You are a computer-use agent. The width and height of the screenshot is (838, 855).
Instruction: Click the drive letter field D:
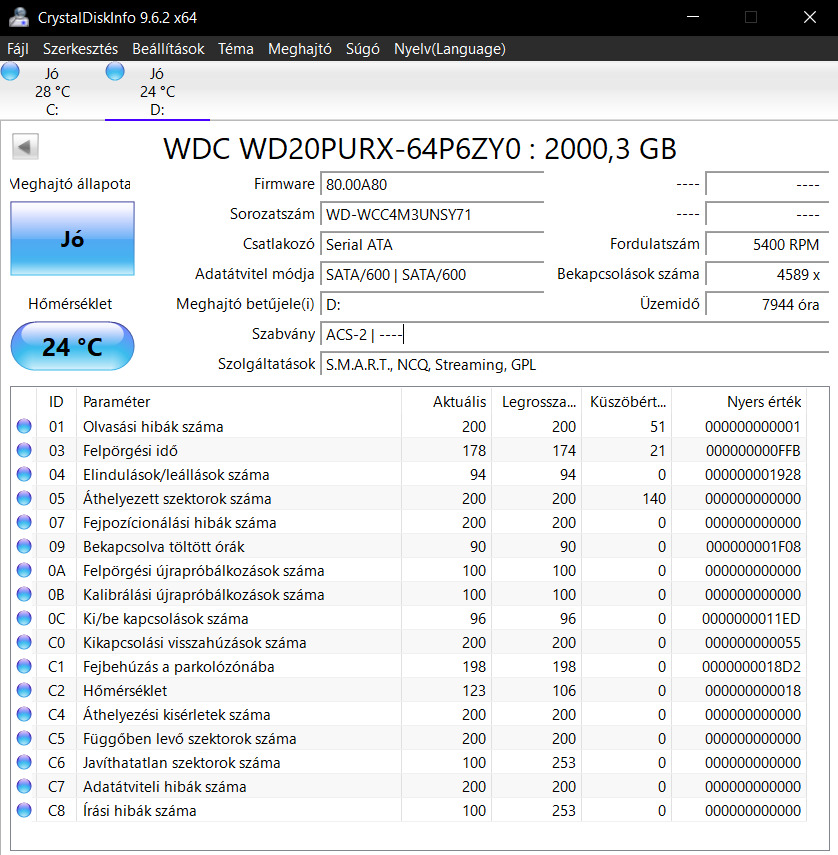click(432, 304)
